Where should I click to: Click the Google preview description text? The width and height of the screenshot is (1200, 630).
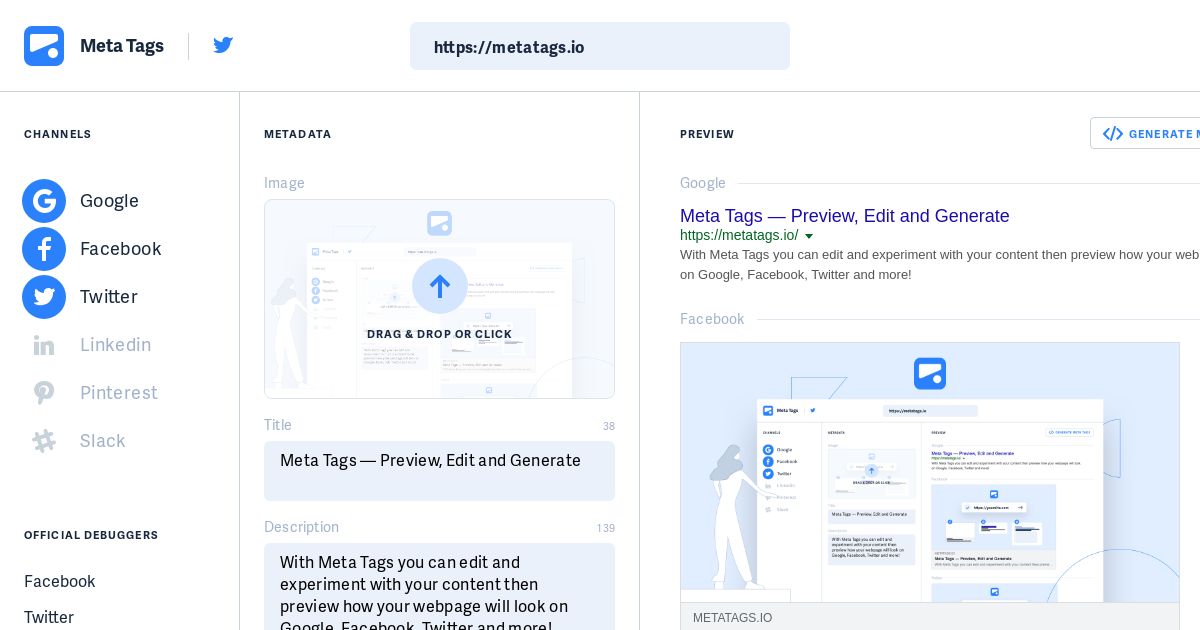coord(940,264)
